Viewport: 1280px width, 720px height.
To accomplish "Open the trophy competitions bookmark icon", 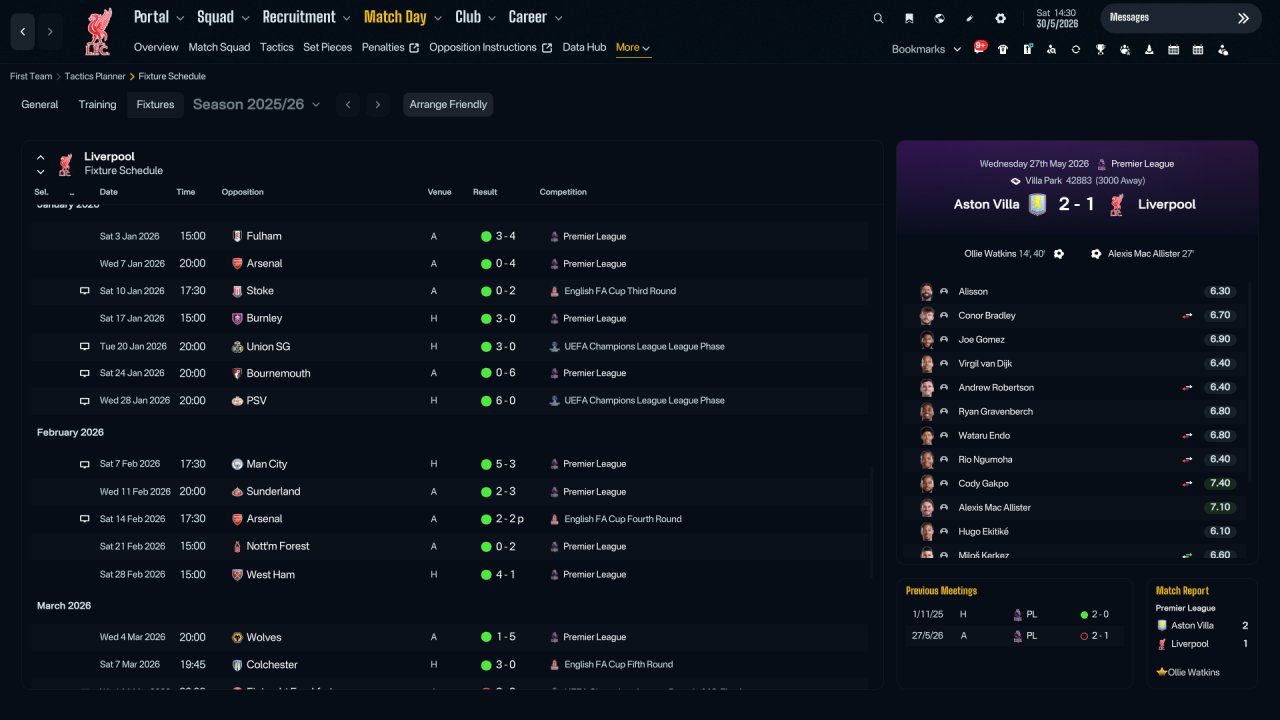I will (x=1100, y=49).
